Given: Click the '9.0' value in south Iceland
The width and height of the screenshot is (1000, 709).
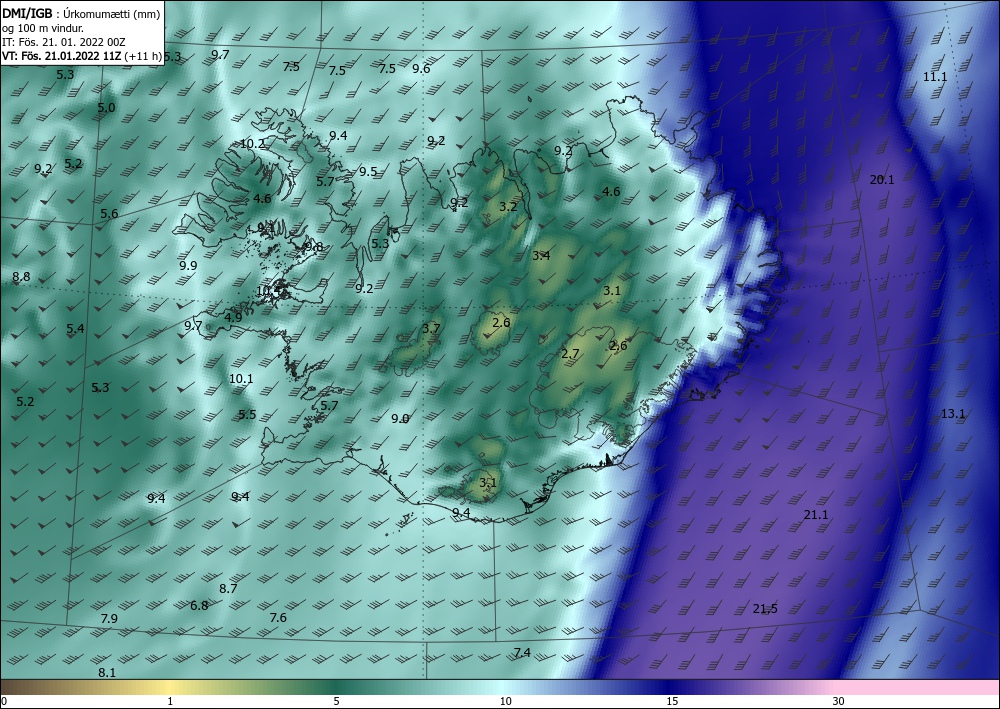Looking at the screenshot, I should [x=400, y=419].
